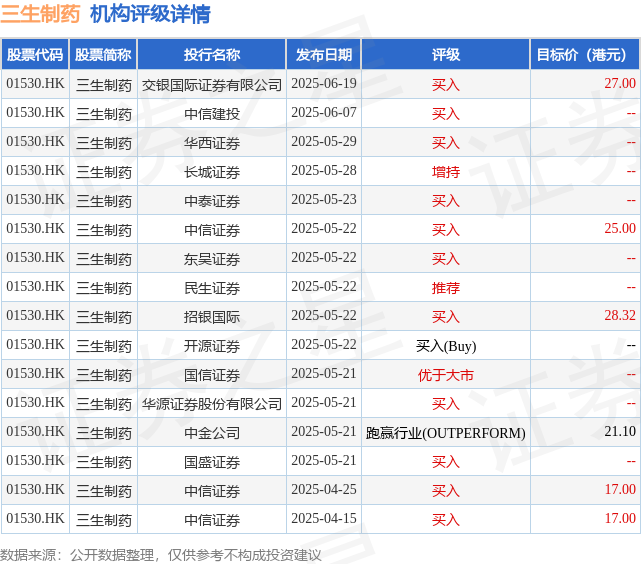
Task: Select the 2025-06-19 date cell
Action: click(x=324, y=84)
